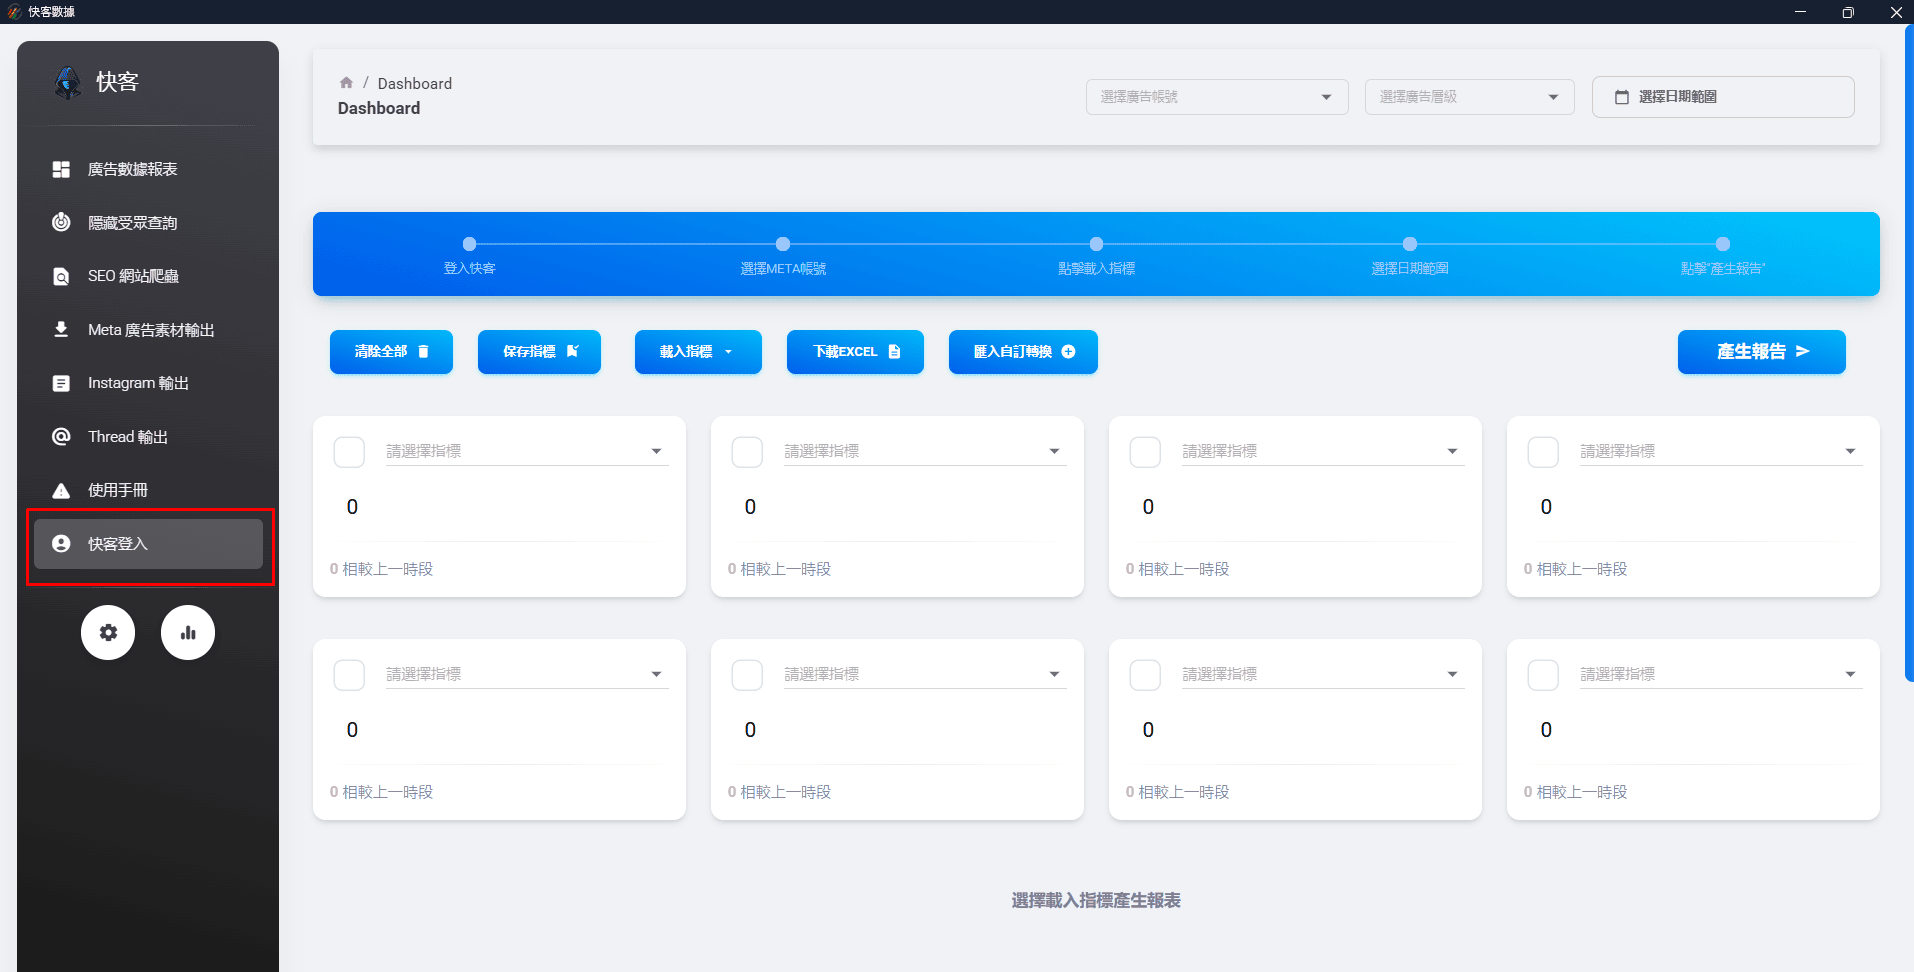Open 使用手冊 manual entry
This screenshot has height=972, width=1914.
point(117,490)
